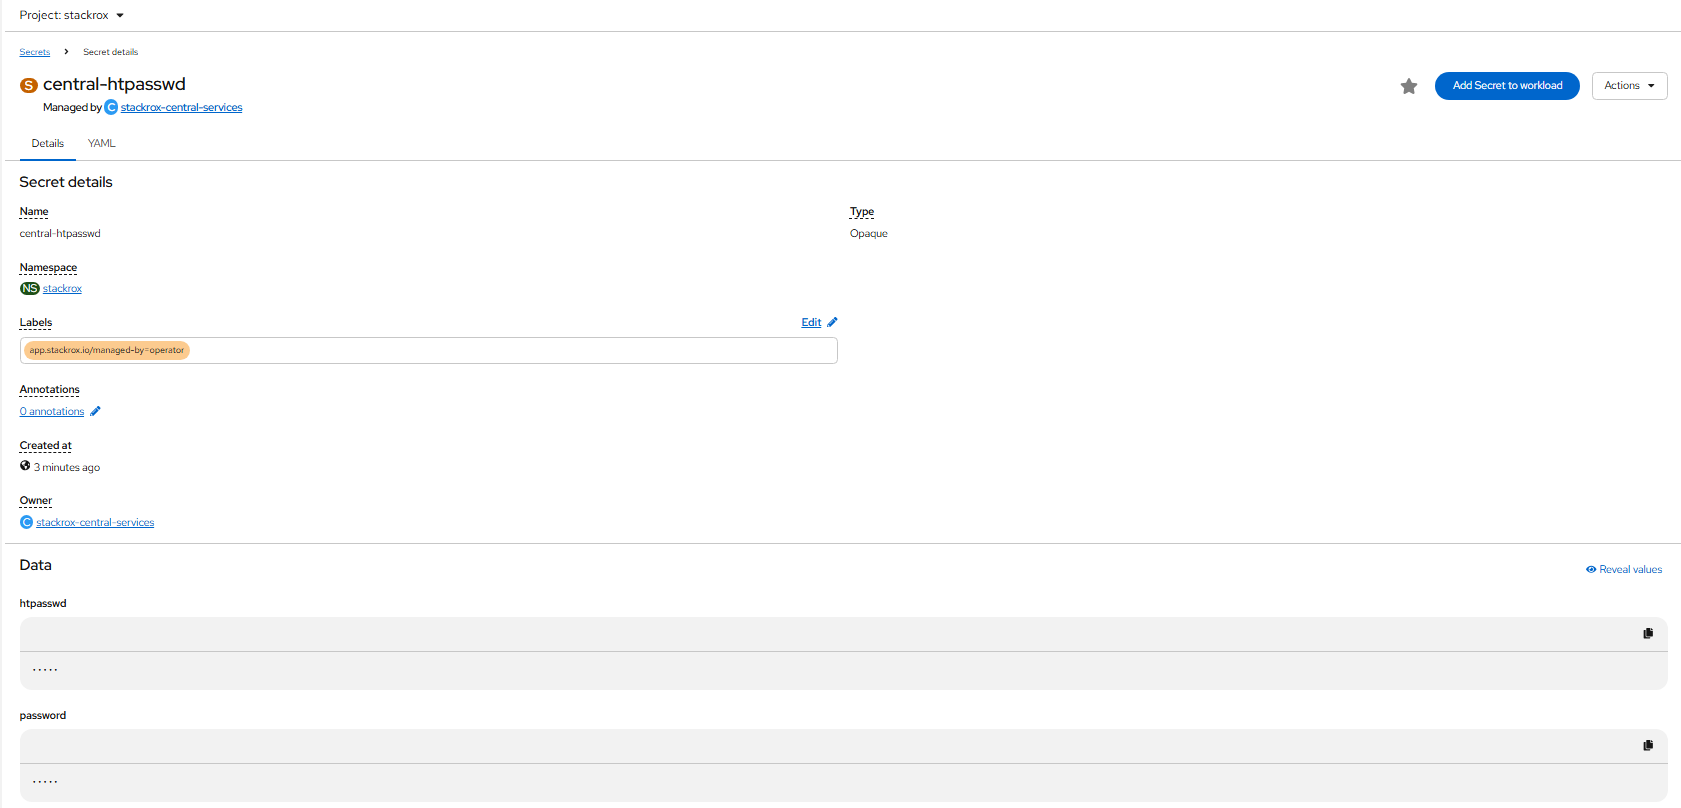This screenshot has height=808, width=1681.
Task: Click the pencil icon beside Labels Edit
Action: click(832, 322)
